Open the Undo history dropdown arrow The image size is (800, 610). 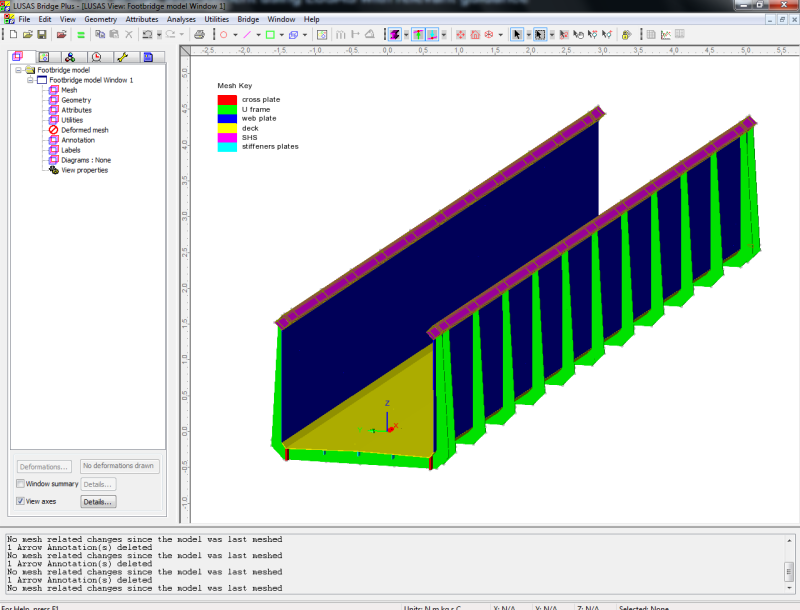(x=159, y=35)
